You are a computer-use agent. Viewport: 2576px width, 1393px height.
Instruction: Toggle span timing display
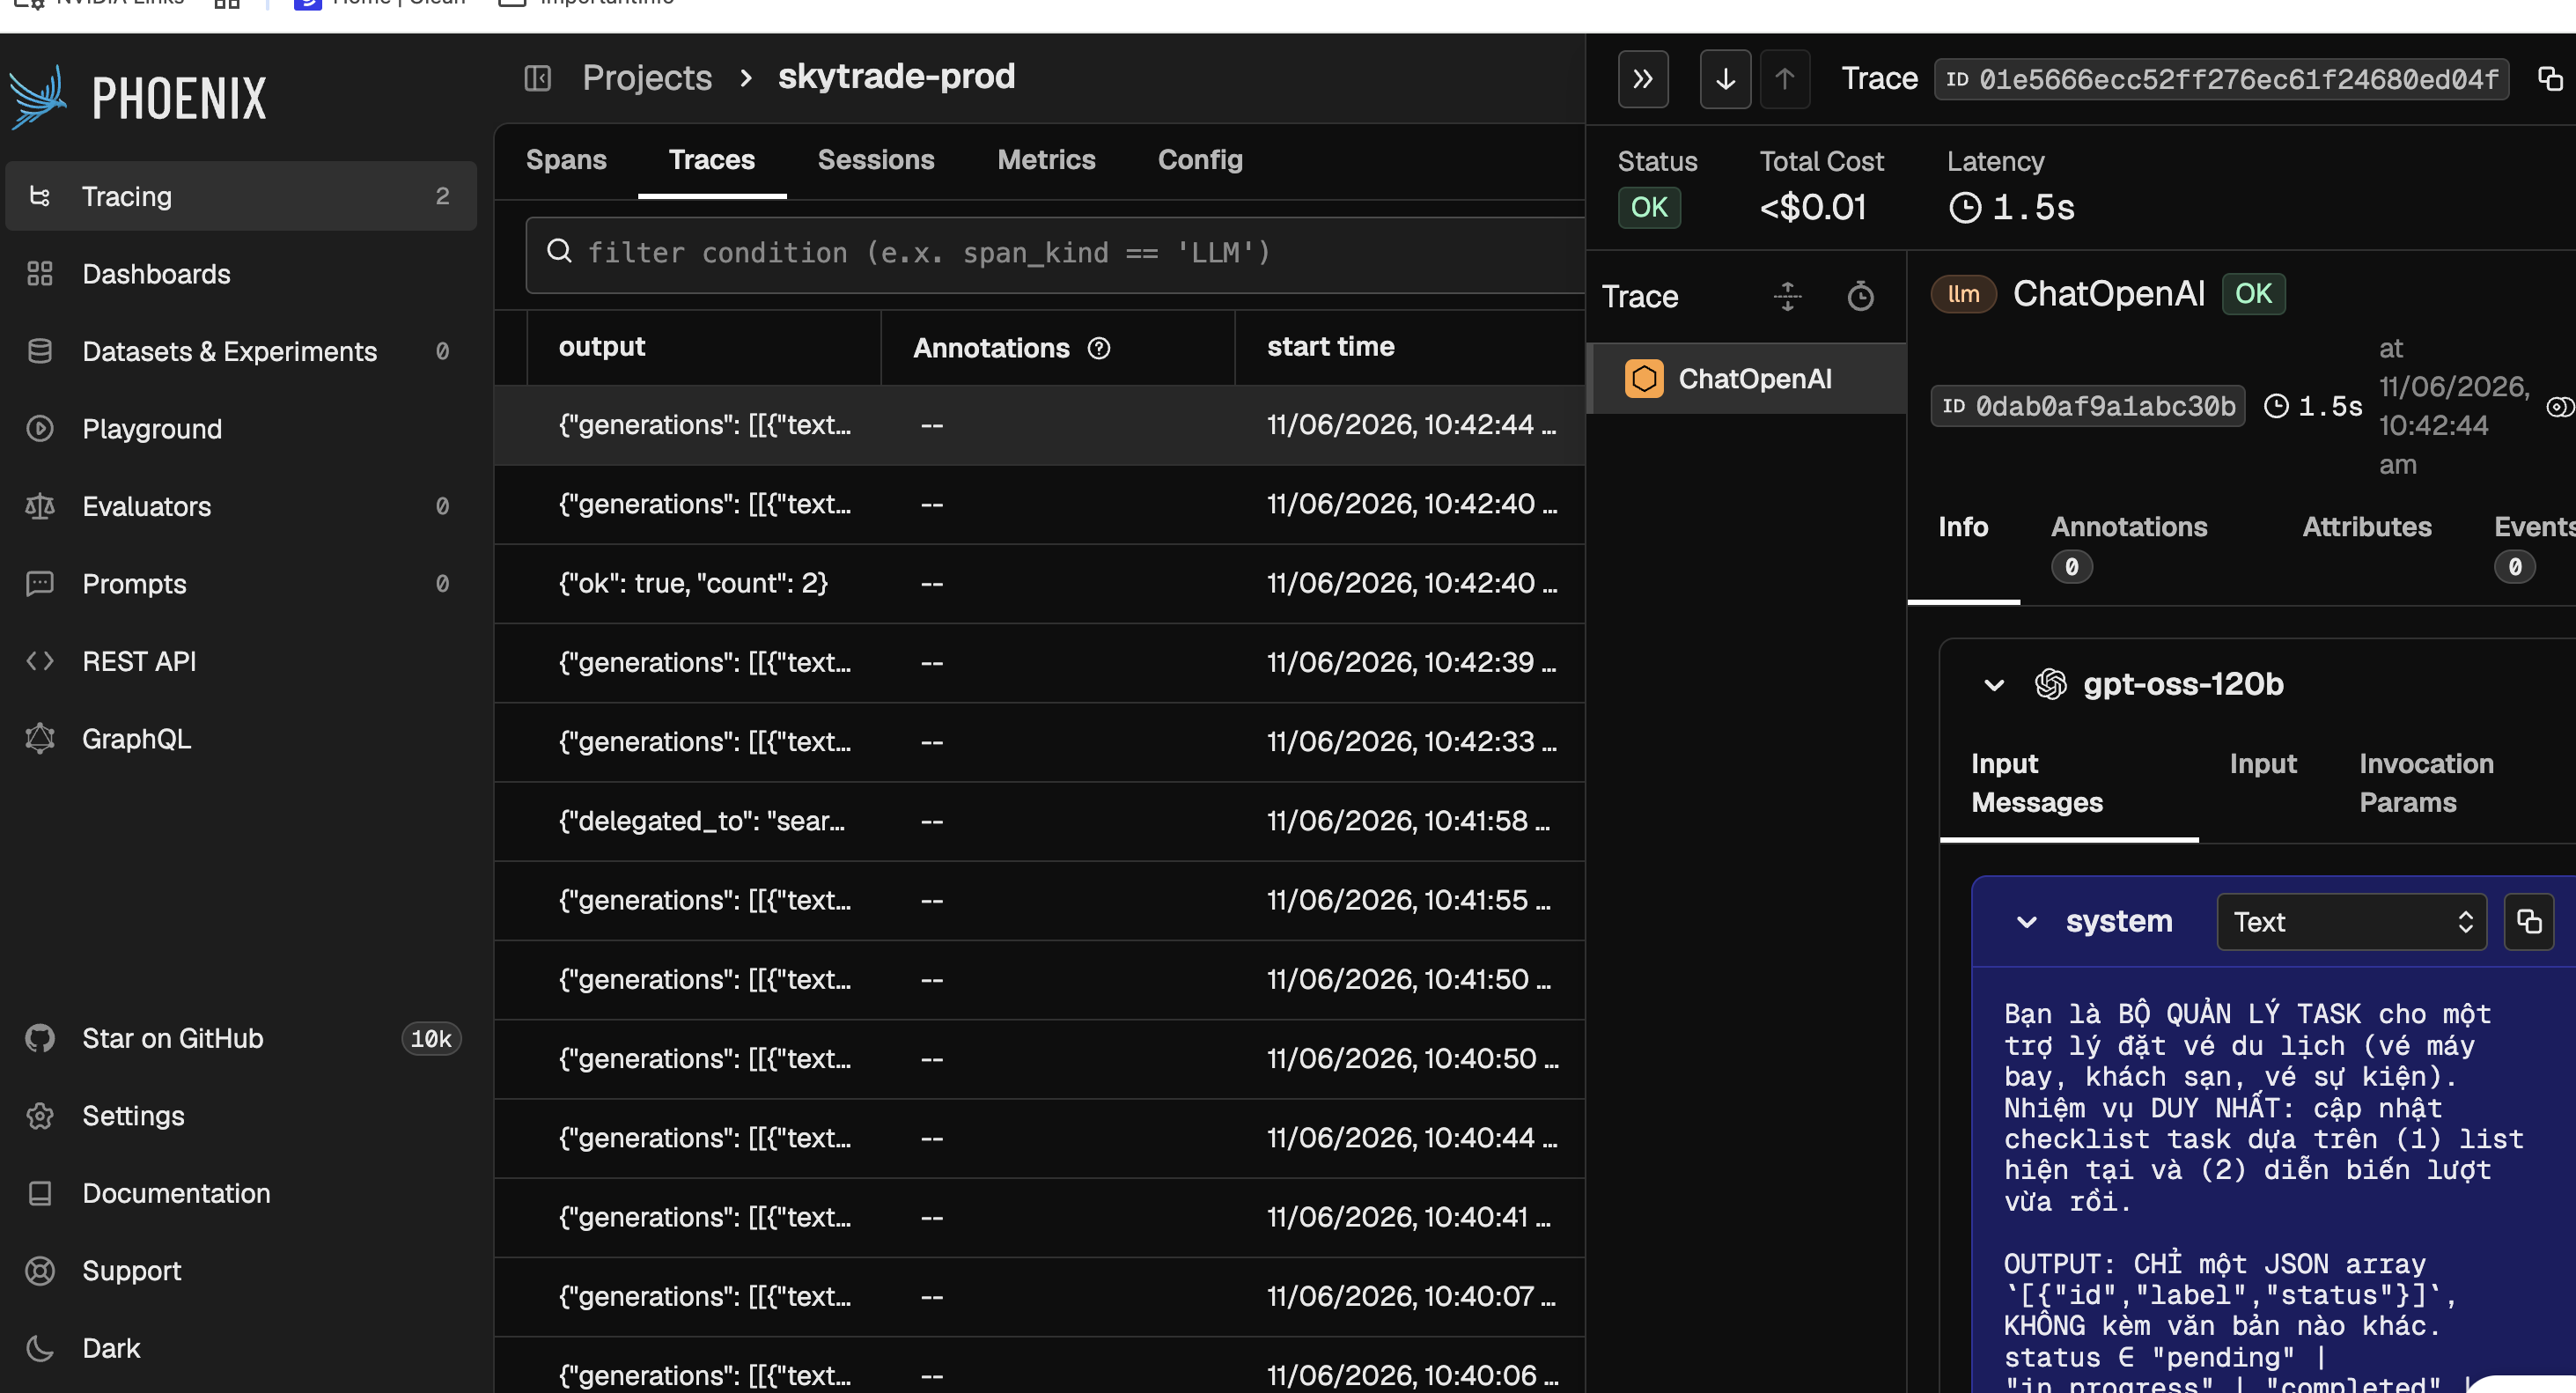click(1860, 296)
